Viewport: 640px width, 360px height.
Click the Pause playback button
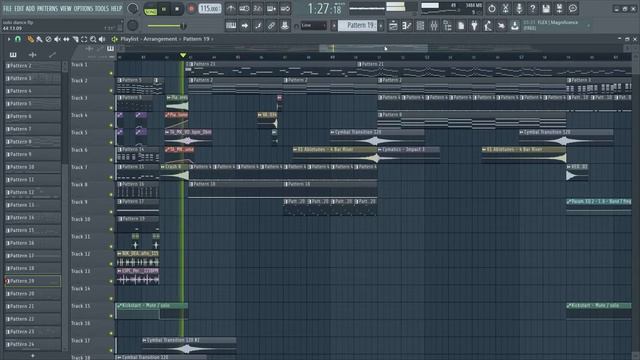[x=164, y=9]
